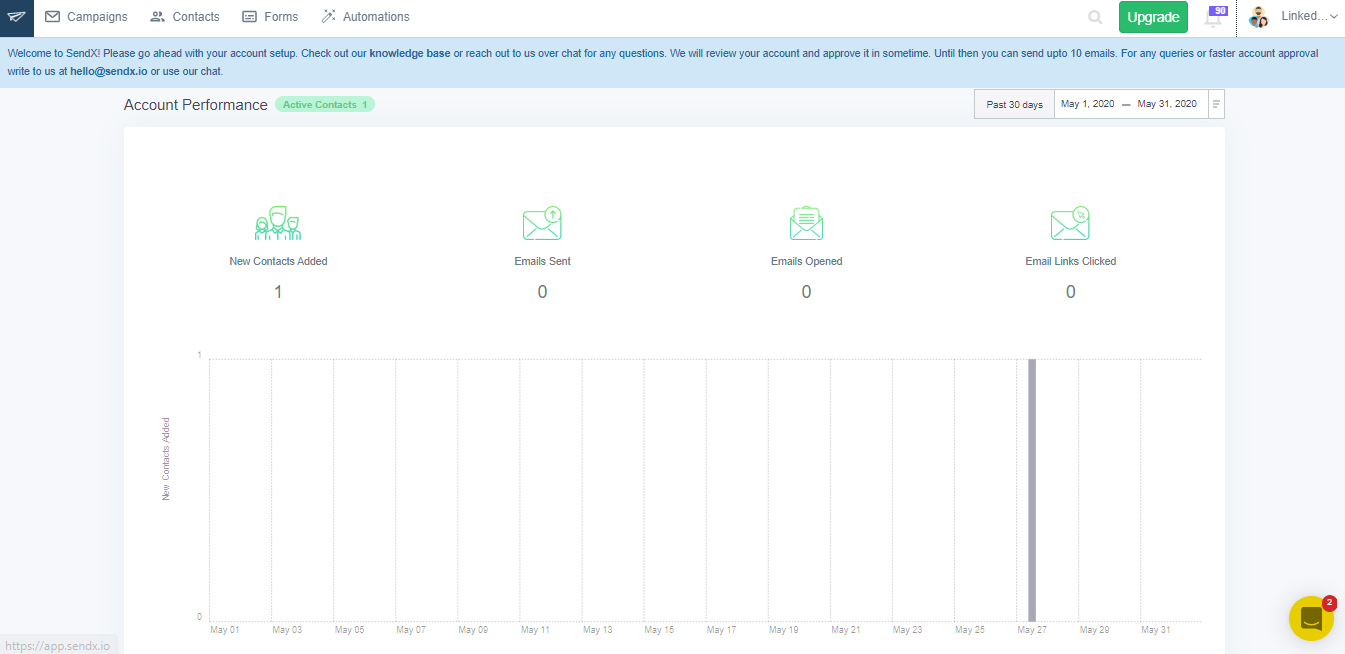Click the New Contacts Added icon

(x=278, y=223)
